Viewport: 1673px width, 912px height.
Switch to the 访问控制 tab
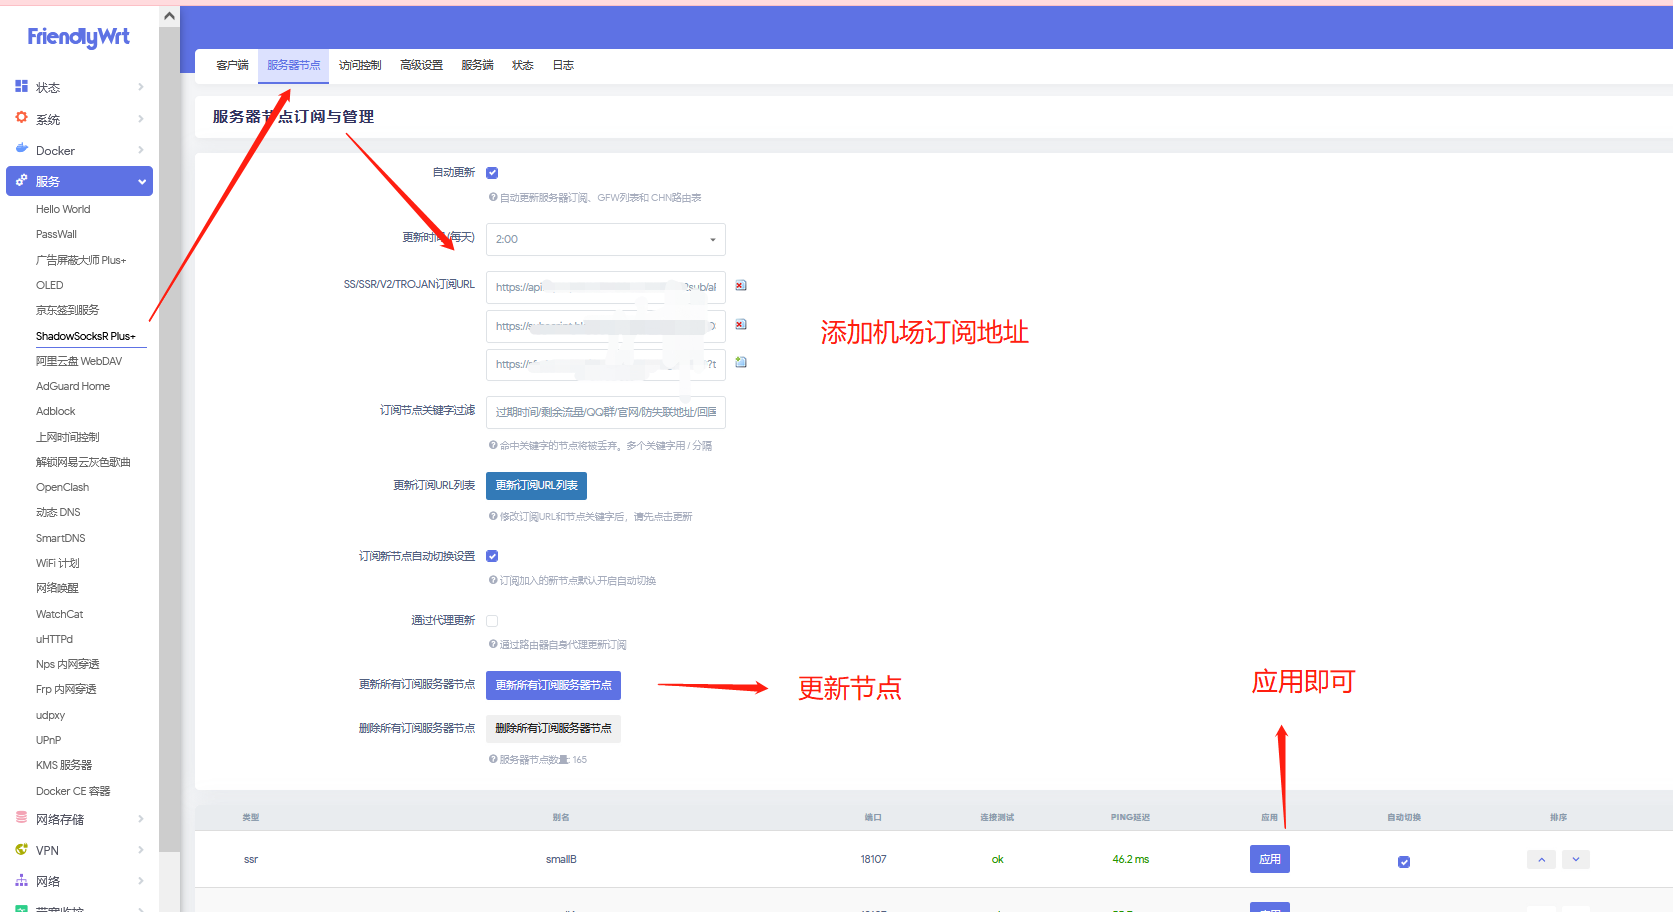pyautogui.click(x=360, y=66)
